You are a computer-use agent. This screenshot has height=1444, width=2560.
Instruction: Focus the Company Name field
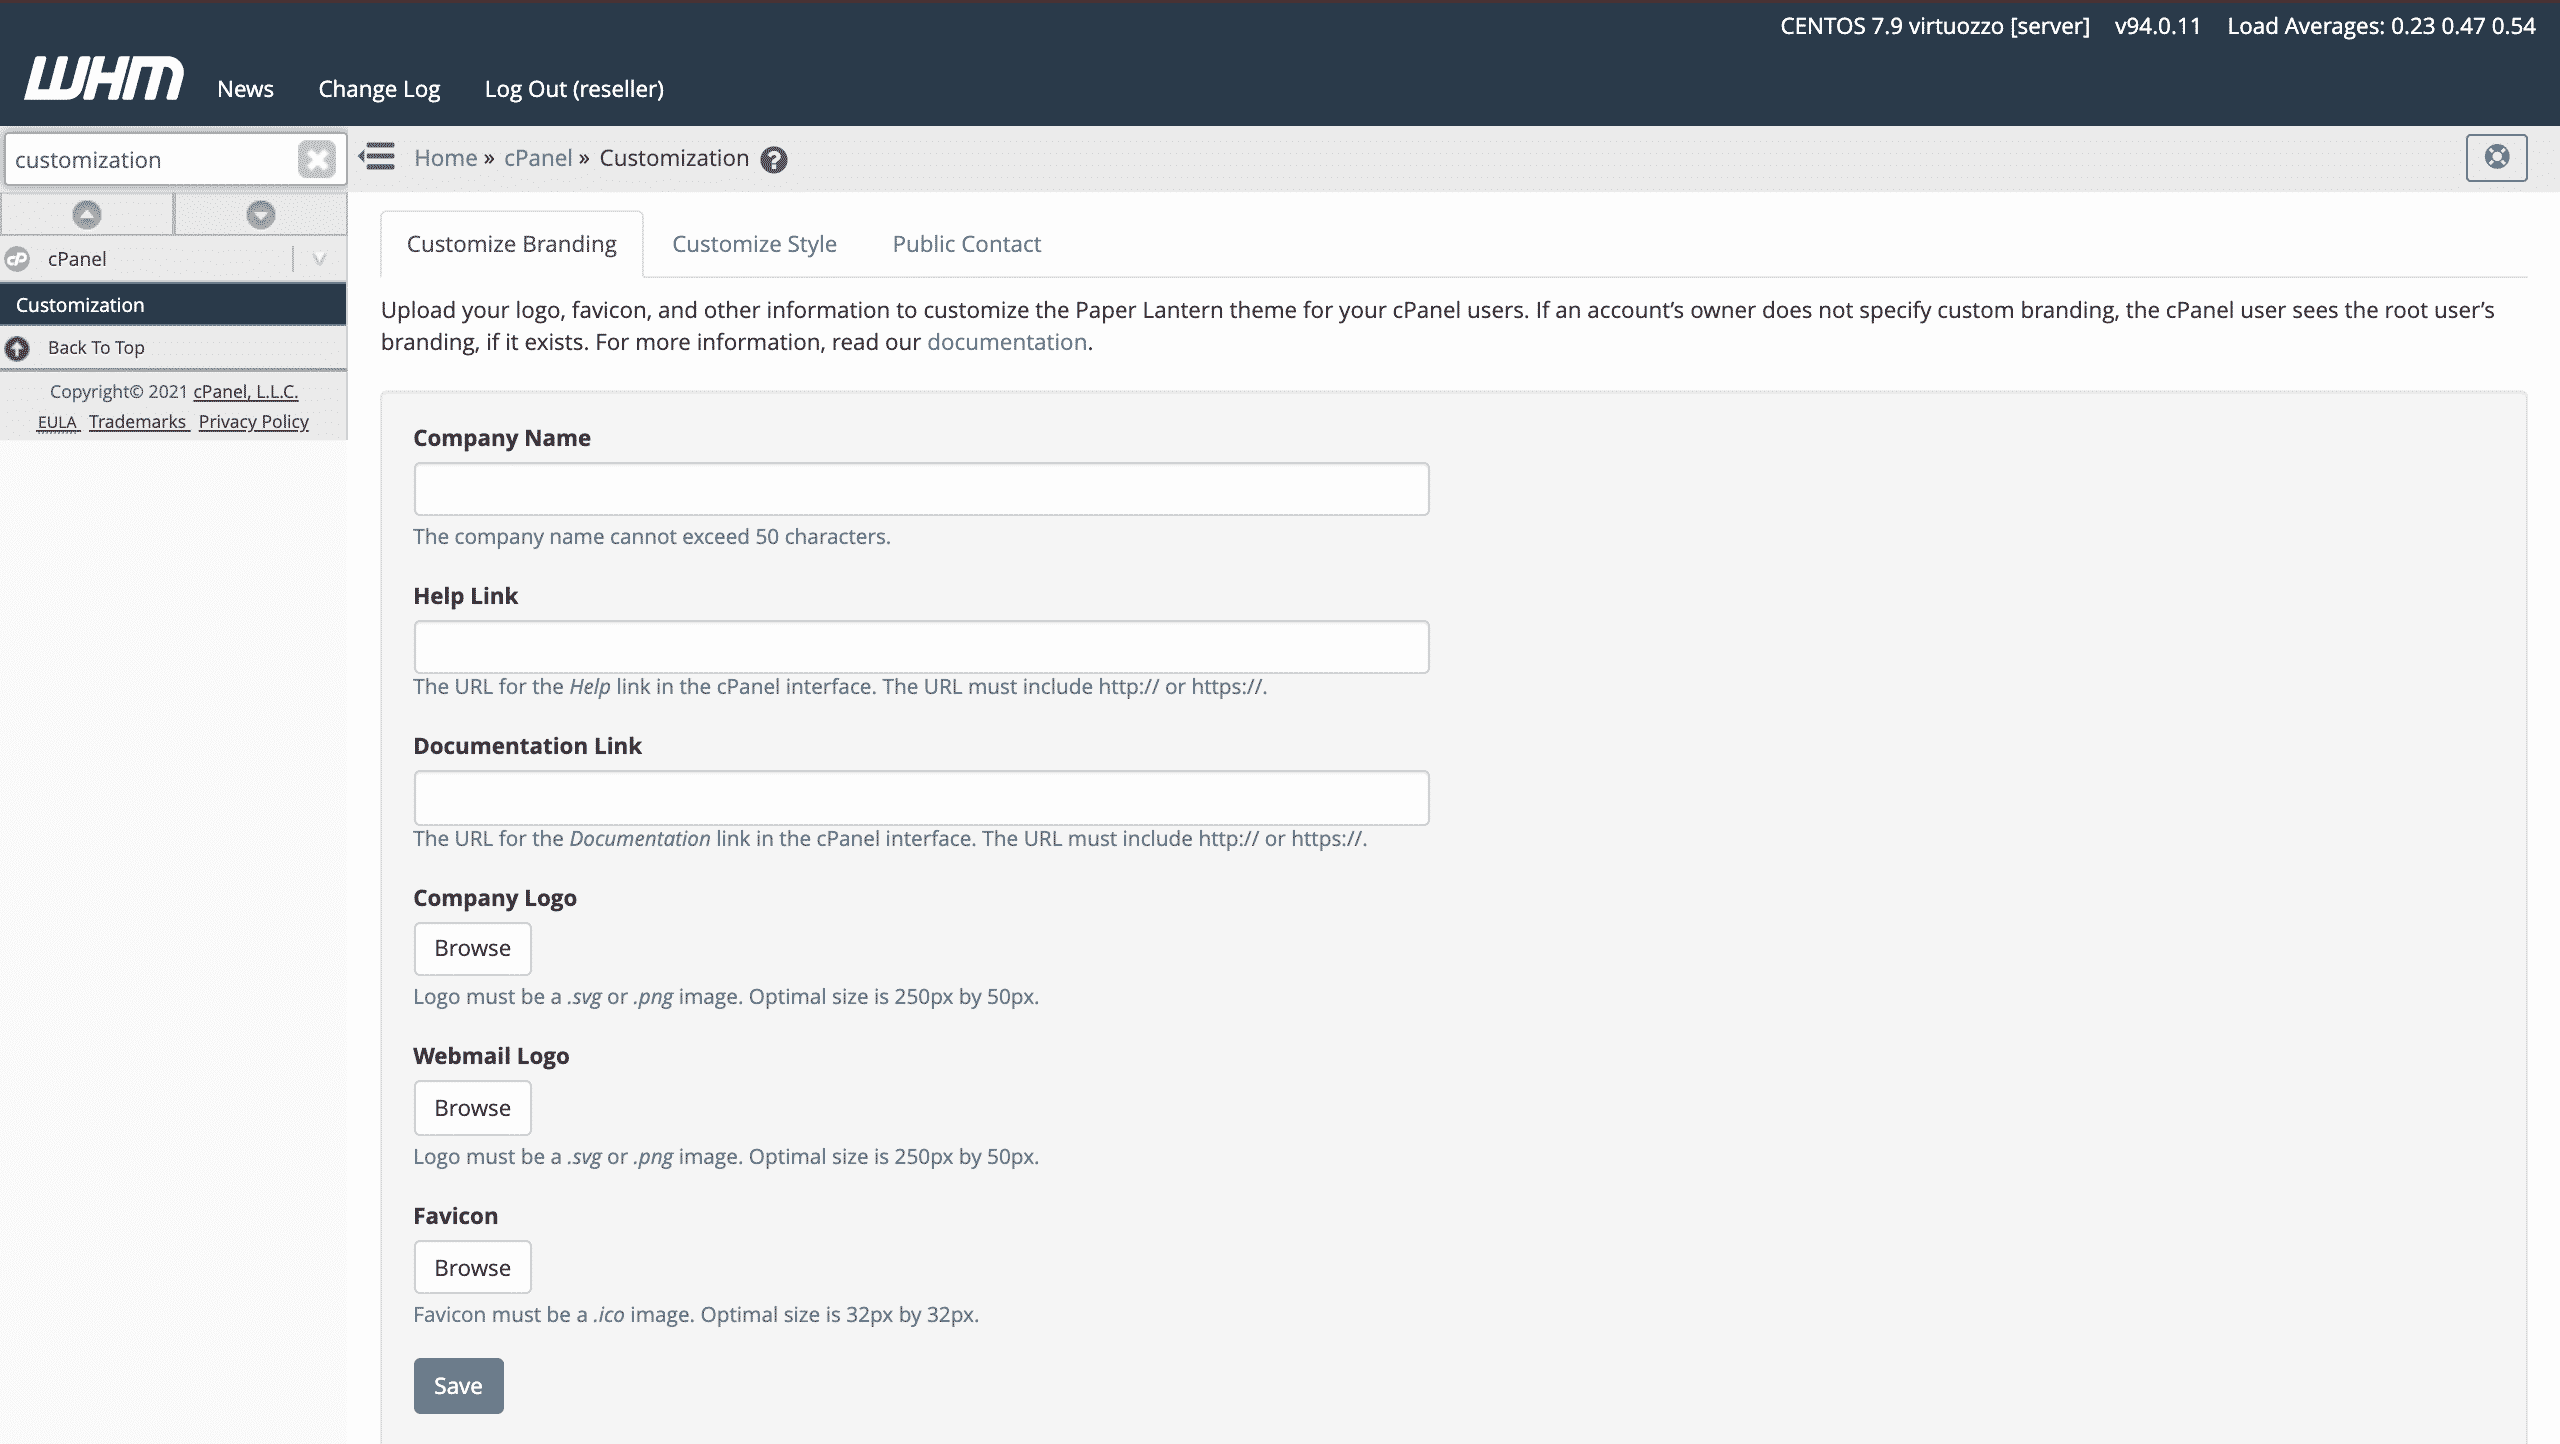click(x=921, y=489)
